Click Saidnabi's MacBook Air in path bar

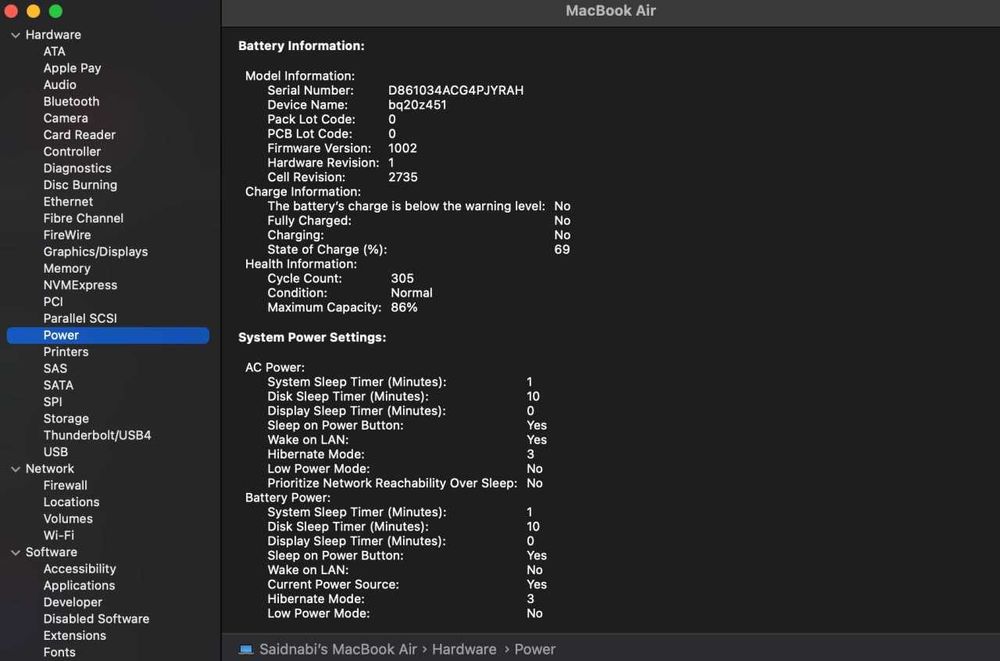(338, 649)
